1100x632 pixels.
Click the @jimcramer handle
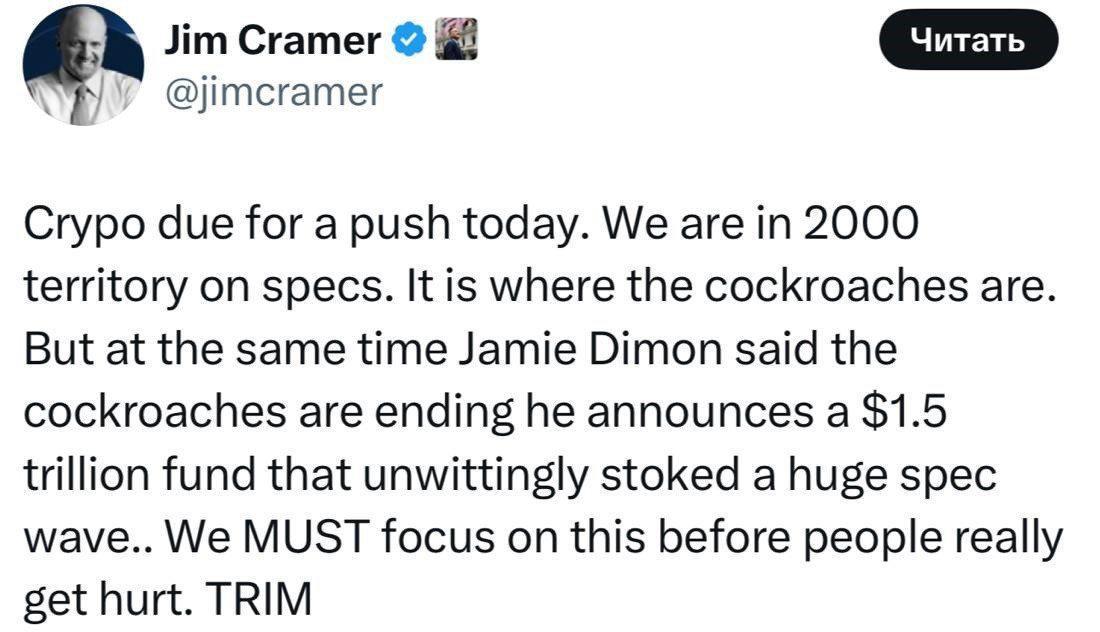coord(272,92)
